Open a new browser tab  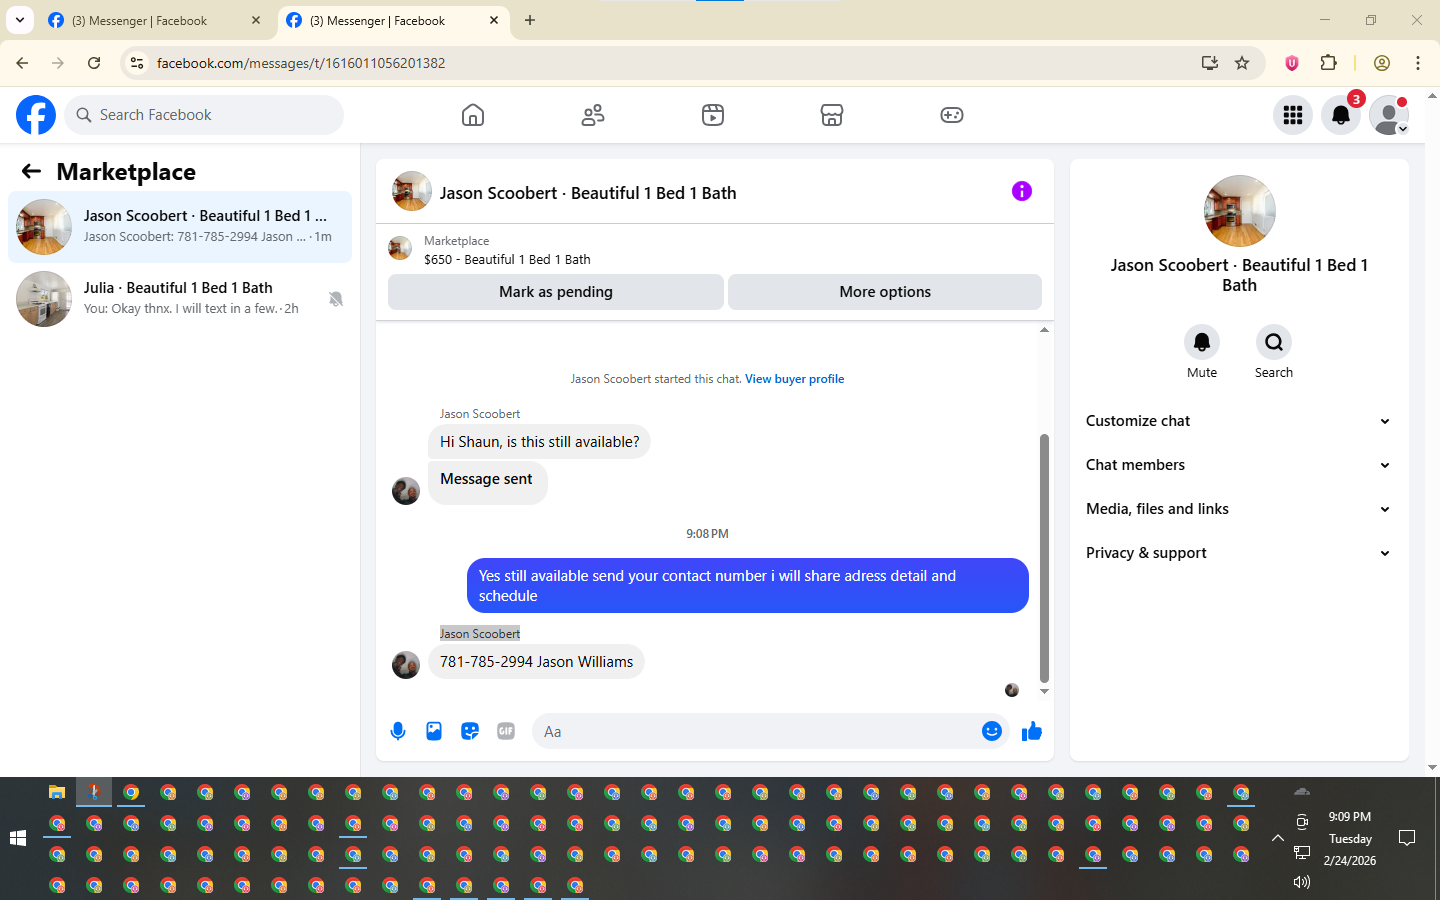point(530,20)
